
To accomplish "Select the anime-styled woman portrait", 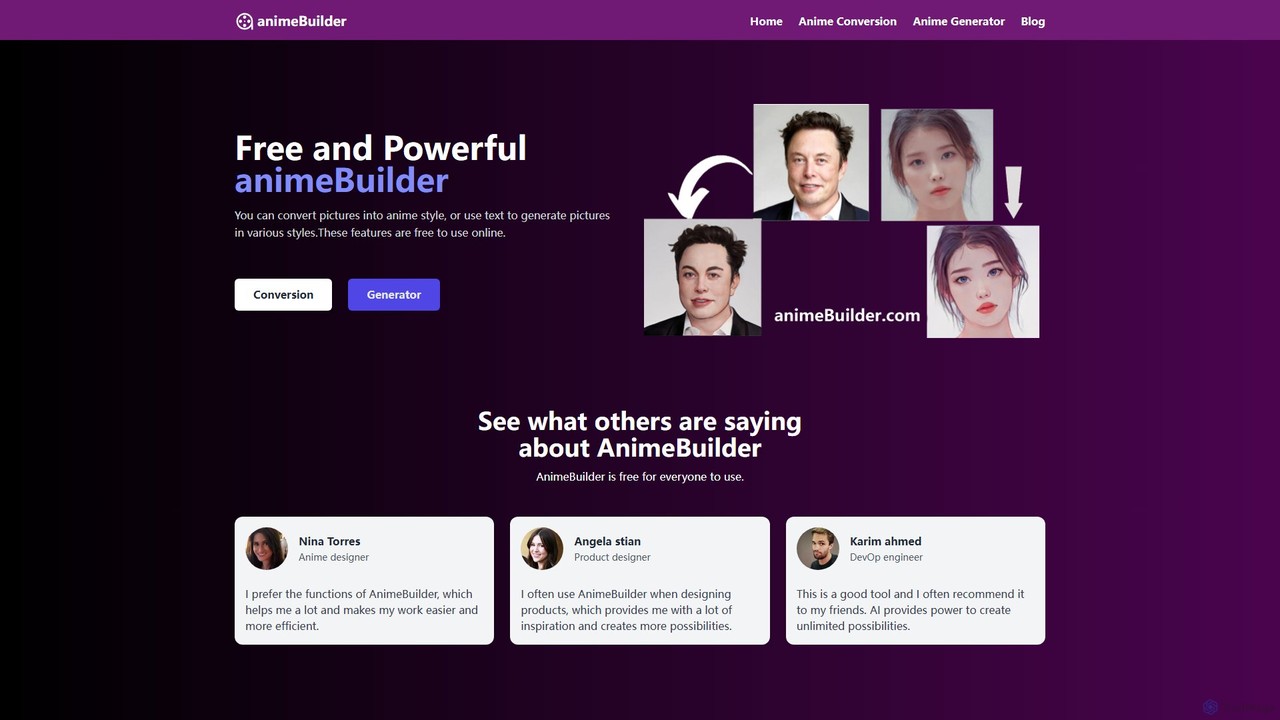I will [983, 281].
